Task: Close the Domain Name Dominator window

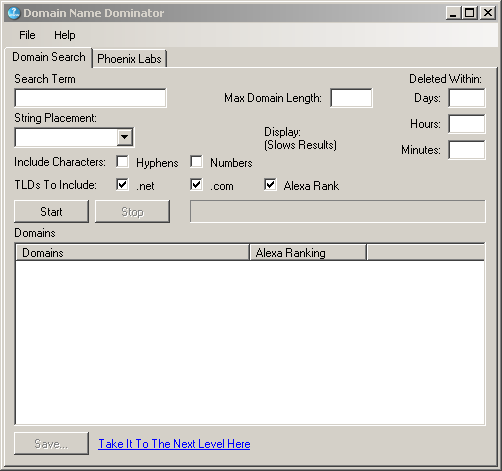Action: pos(488,13)
